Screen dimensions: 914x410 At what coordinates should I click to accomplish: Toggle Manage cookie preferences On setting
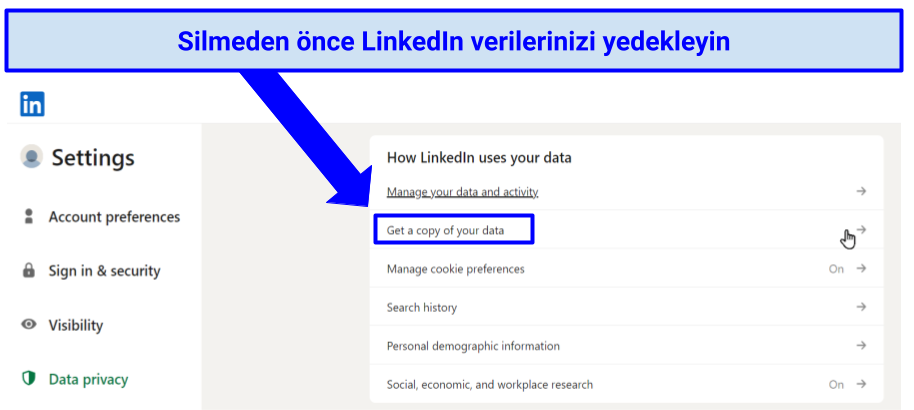[836, 269]
